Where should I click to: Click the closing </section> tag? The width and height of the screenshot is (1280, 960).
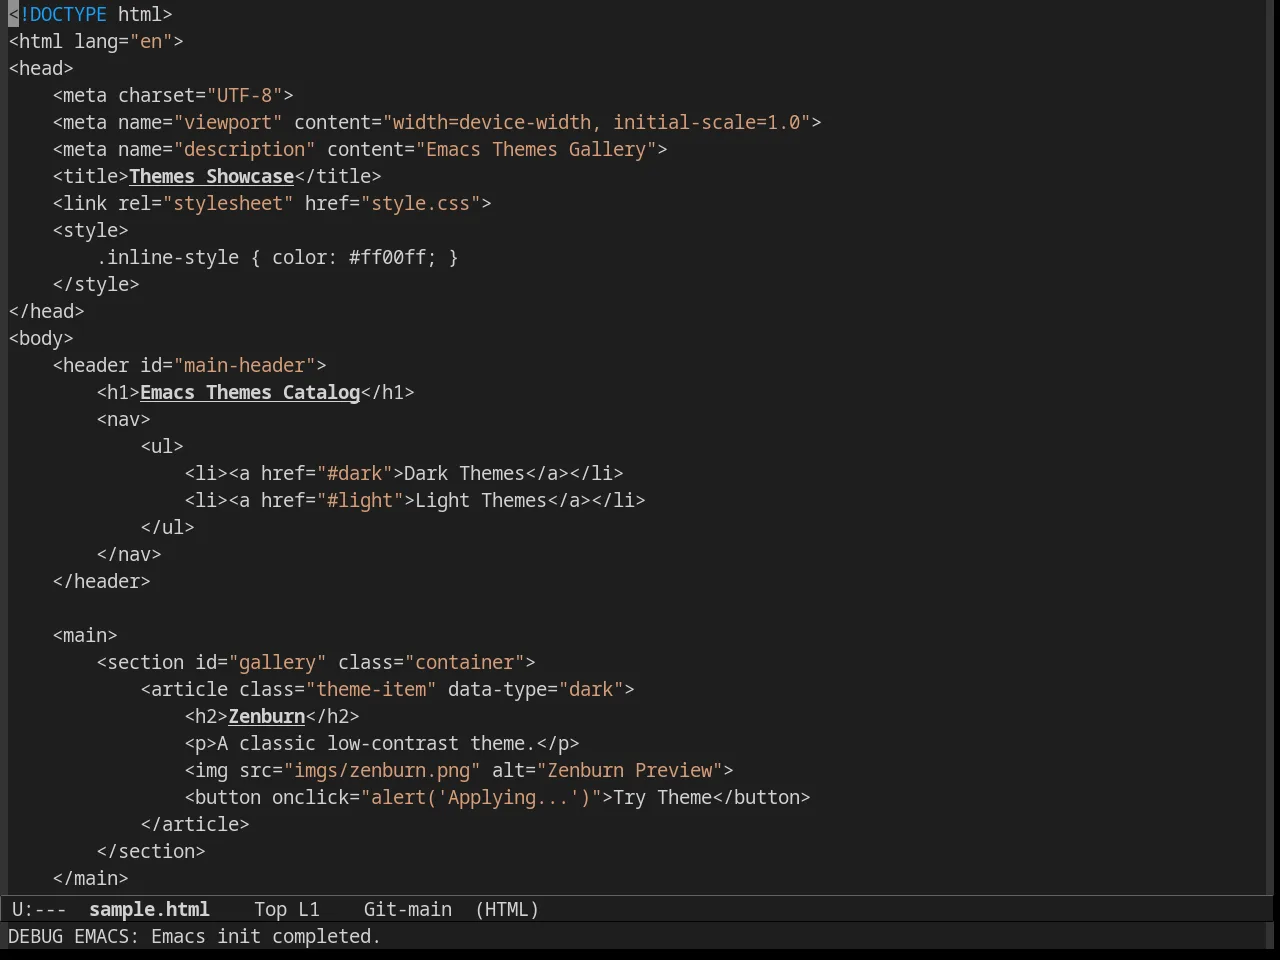151,851
